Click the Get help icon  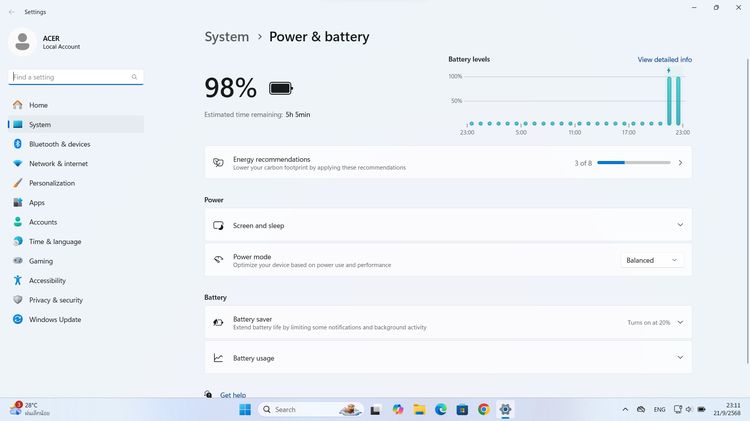208,394
